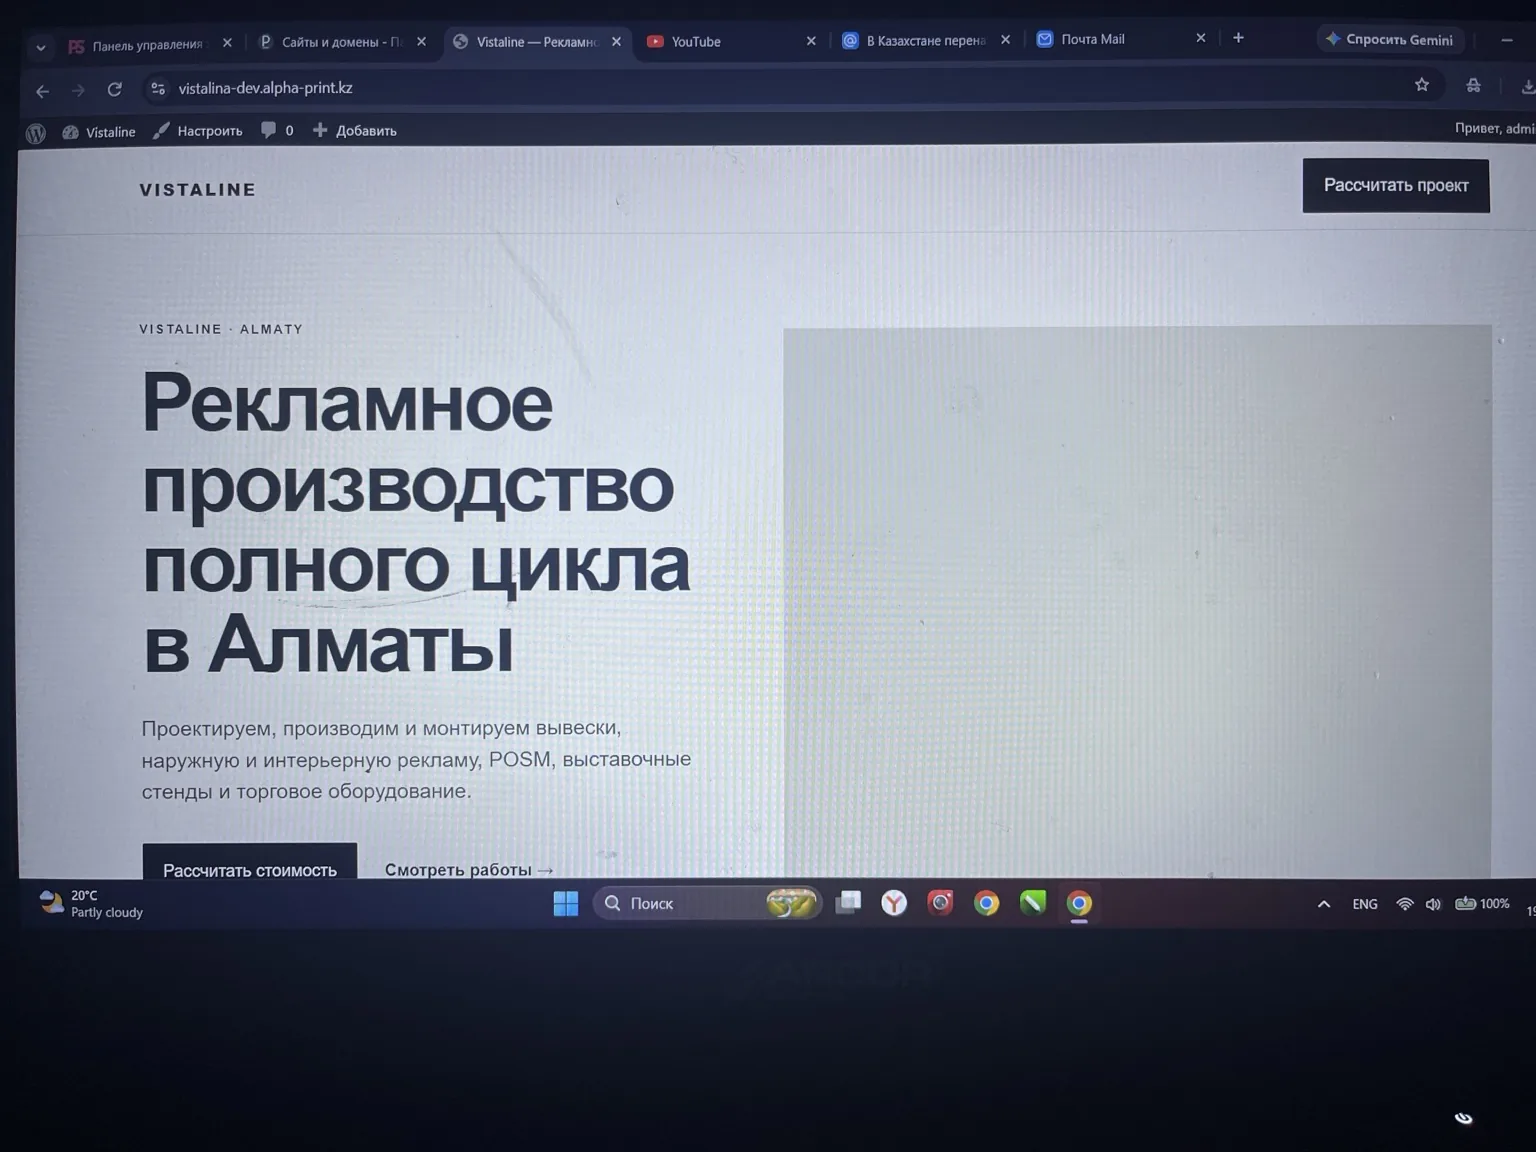Open the Wi-Fi network settings
This screenshot has height=1152, width=1536.
[1405, 904]
